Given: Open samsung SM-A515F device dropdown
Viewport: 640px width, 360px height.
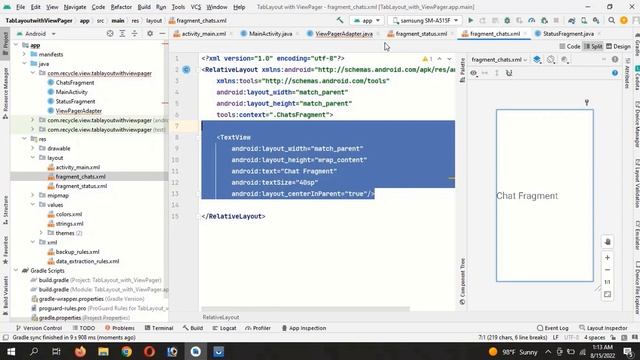Looking at the screenshot, I should coord(424,20).
